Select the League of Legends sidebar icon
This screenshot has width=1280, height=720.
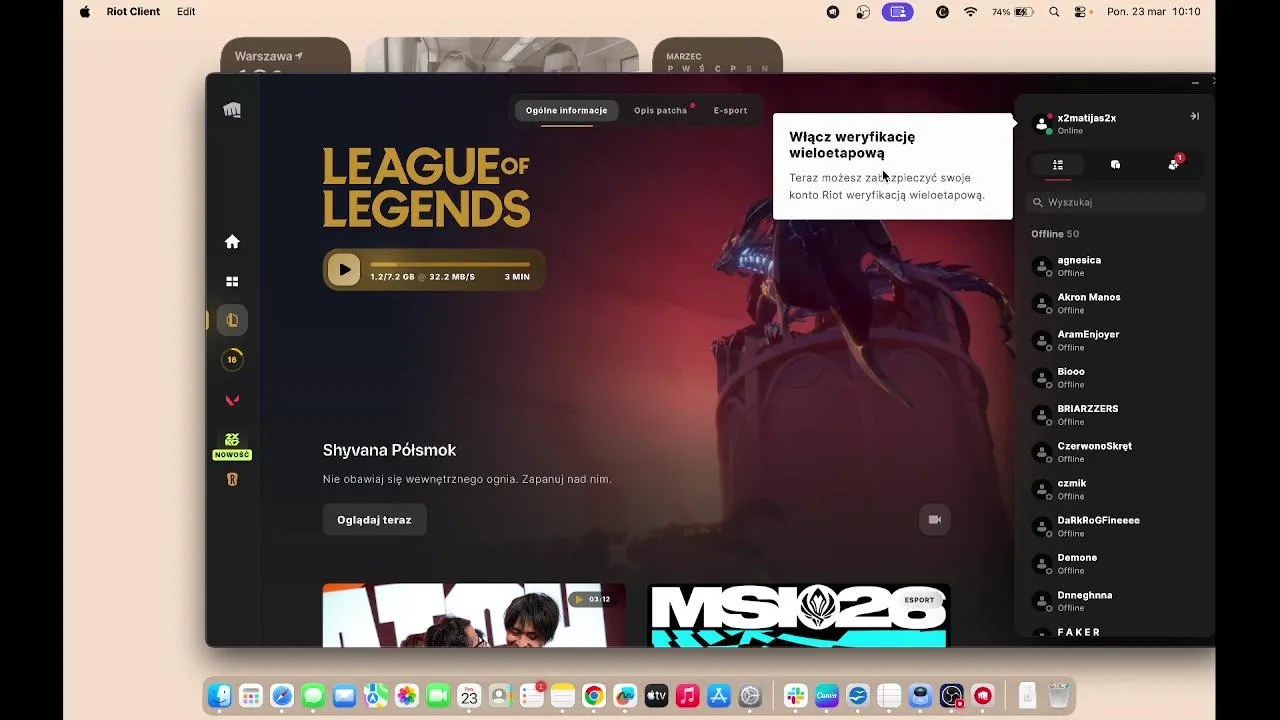click(x=232, y=320)
